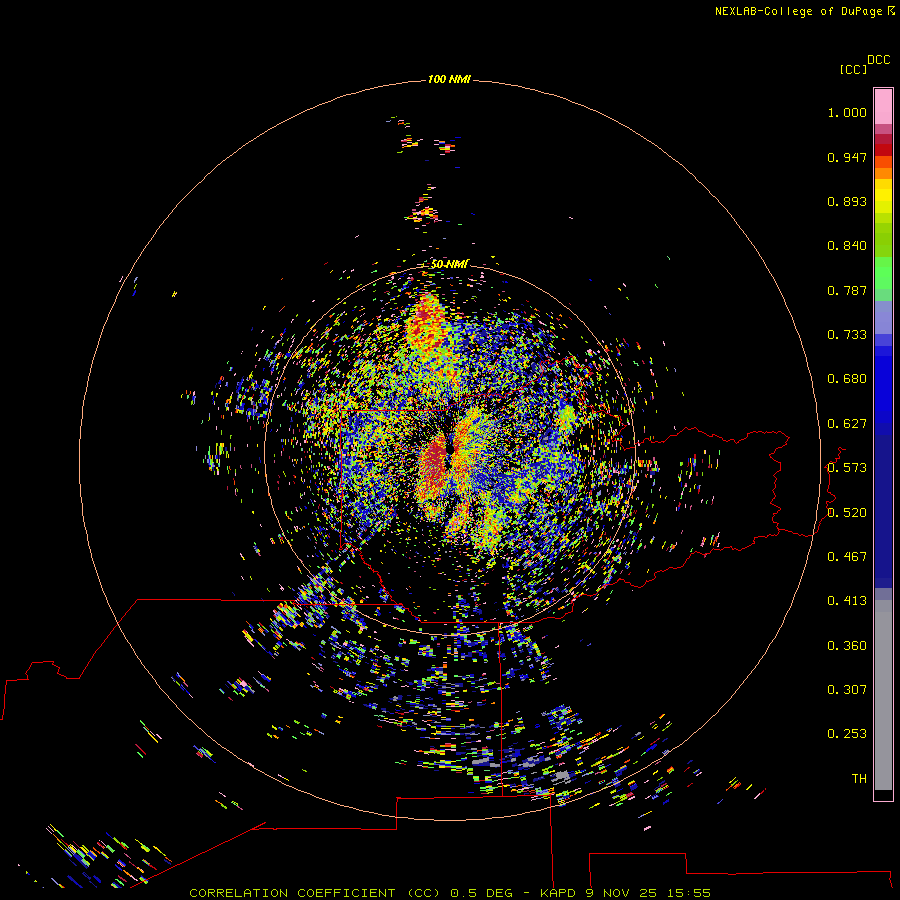Click the DCC label above the color bar
Viewport: 900px width, 900px height.
click(x=879, y=60)
